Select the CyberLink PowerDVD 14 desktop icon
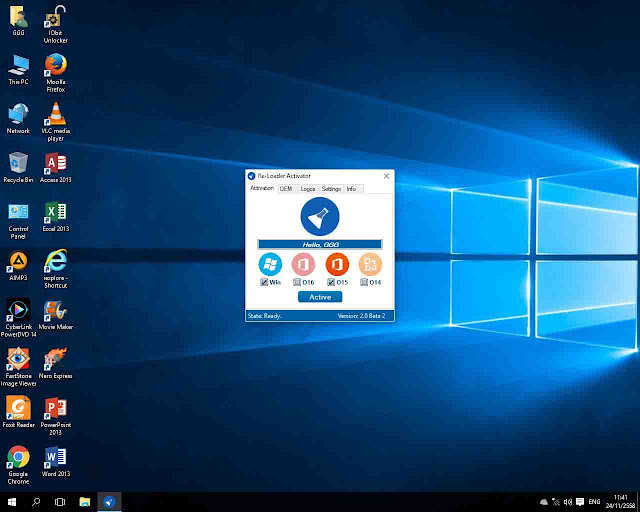The width and height of the screenshot is (640, 512). [18, 318]
